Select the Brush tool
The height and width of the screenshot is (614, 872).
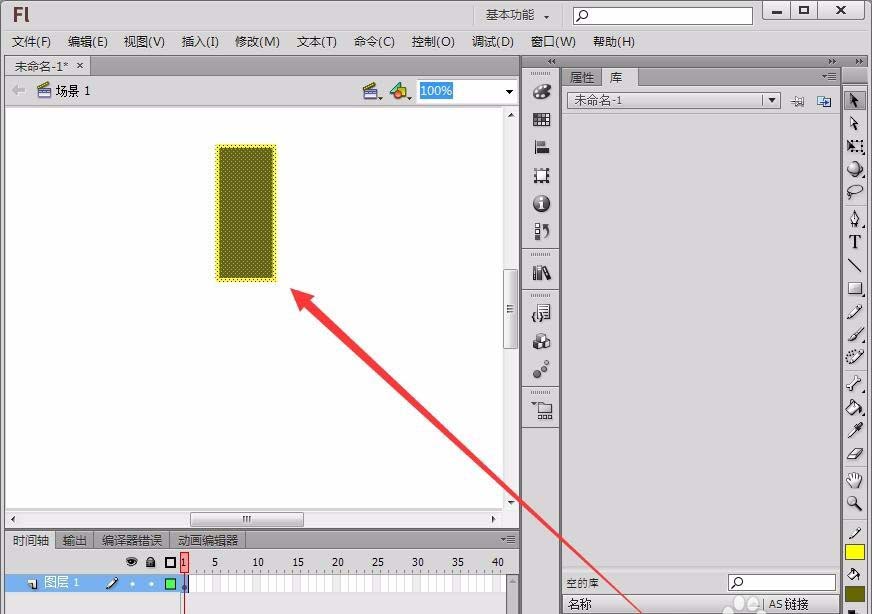855,334
